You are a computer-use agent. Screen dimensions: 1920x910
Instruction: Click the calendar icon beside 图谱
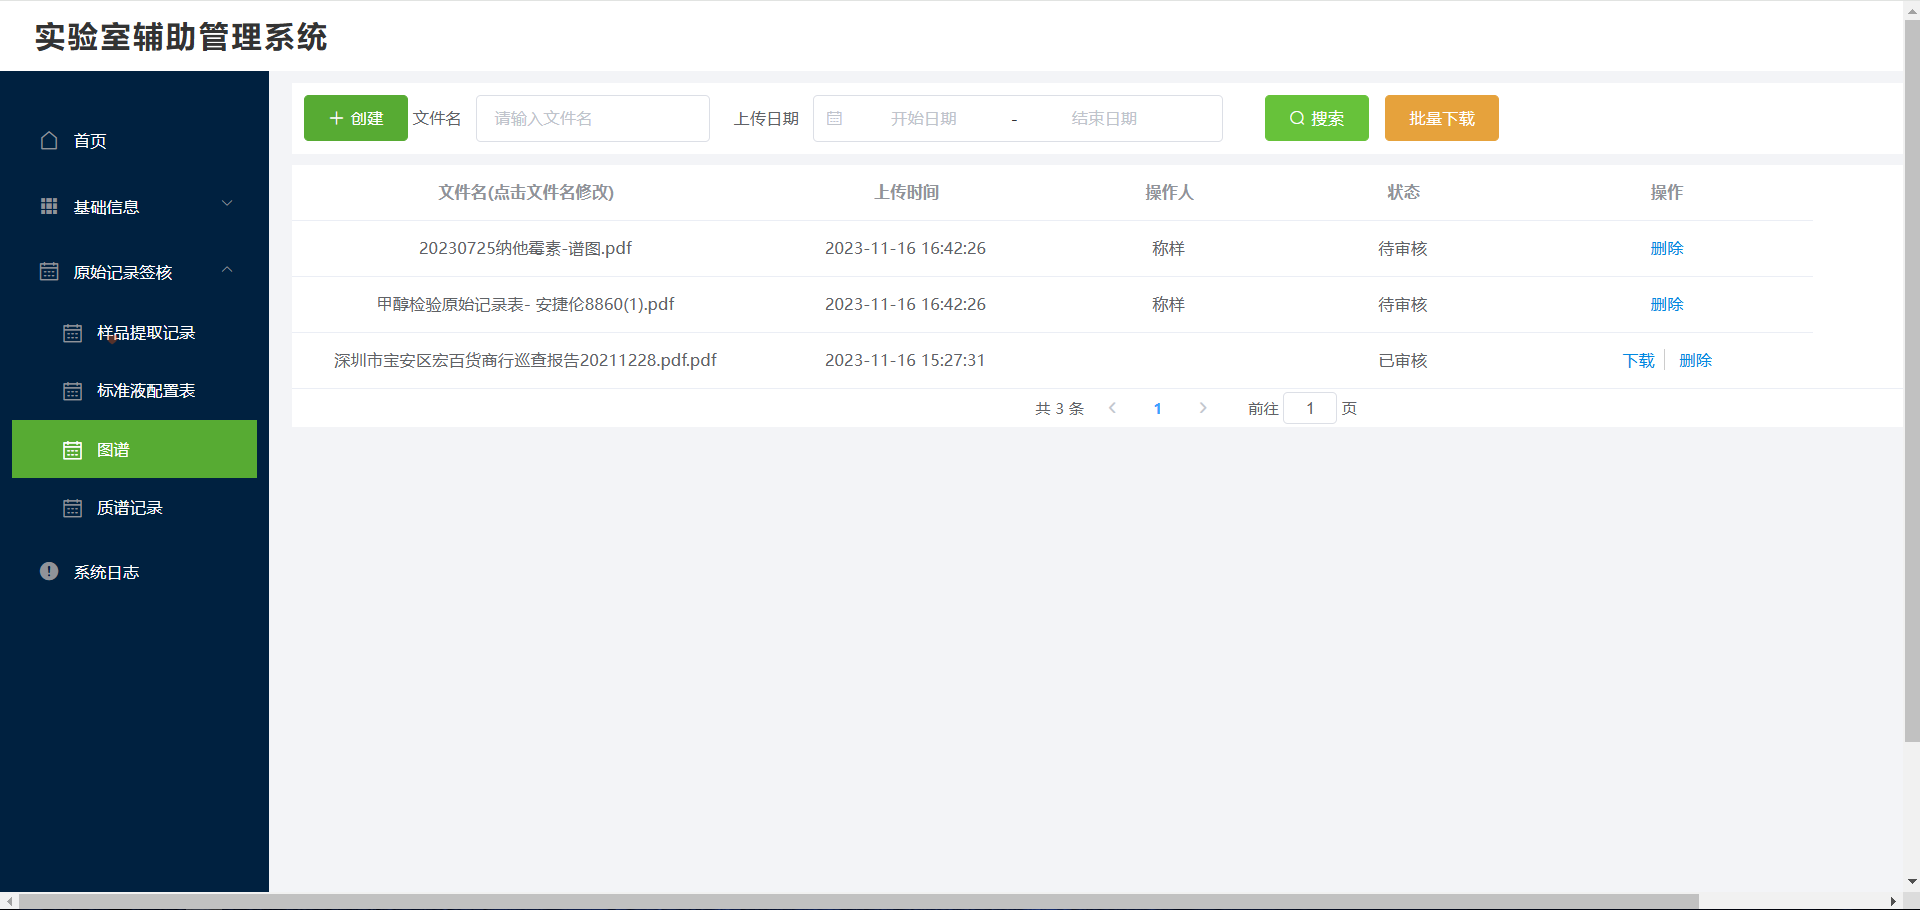73,450
